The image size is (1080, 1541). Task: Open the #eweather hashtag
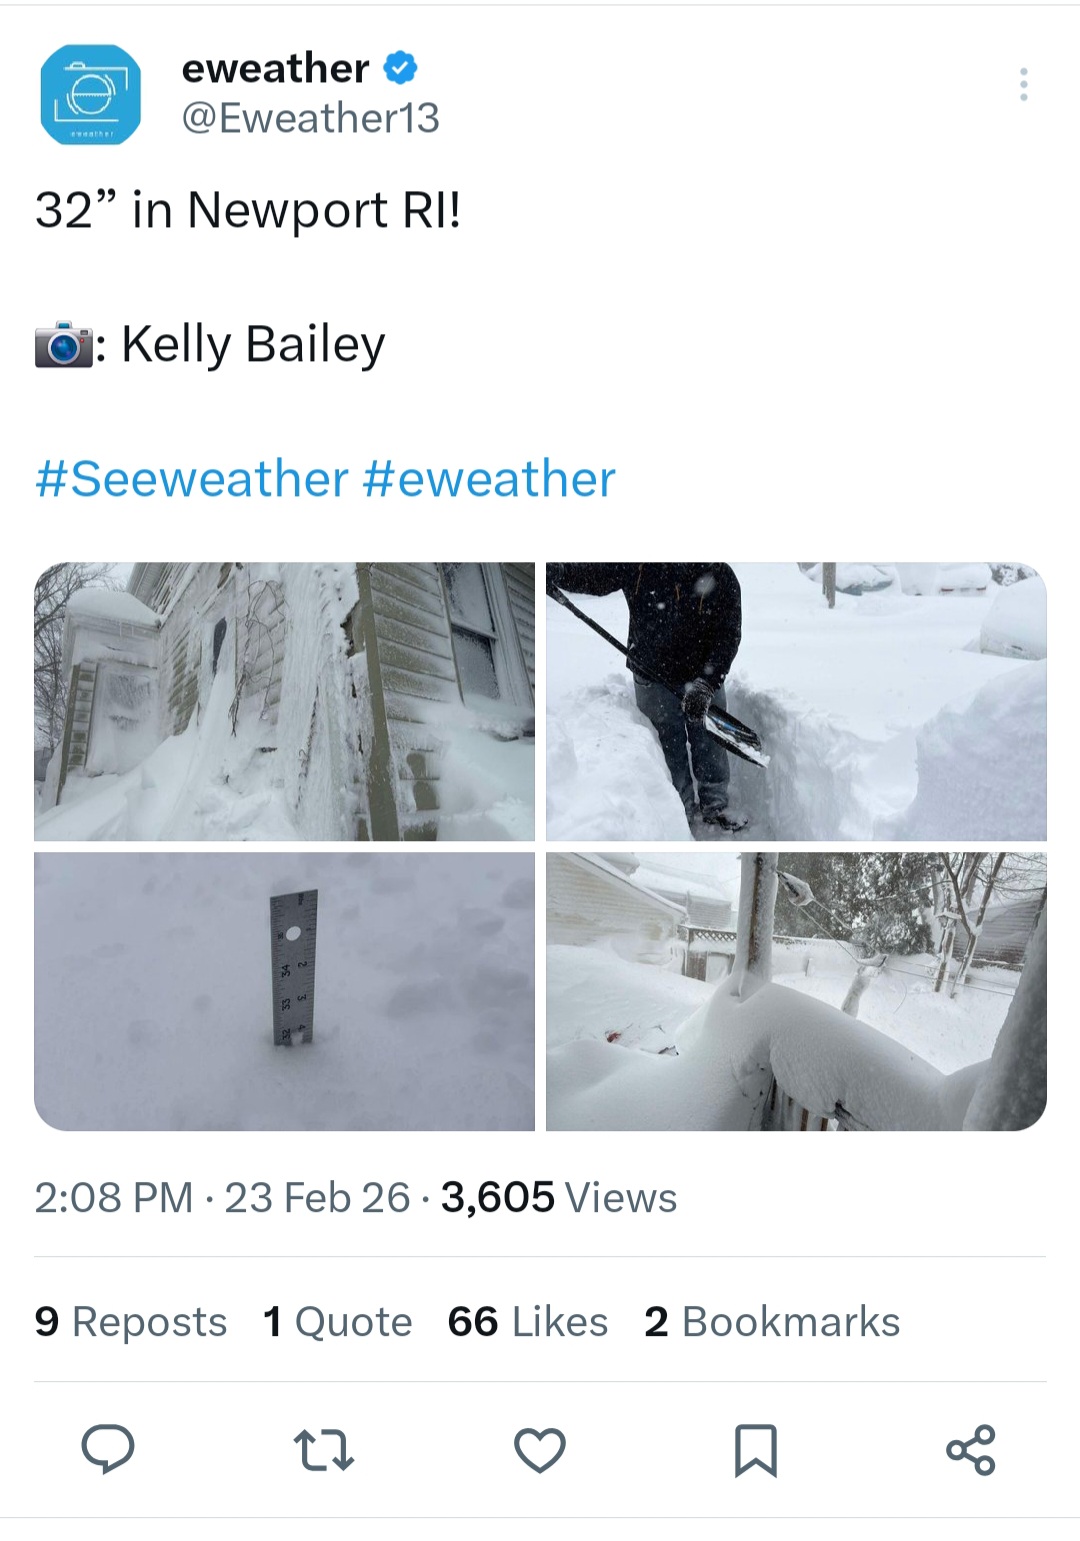[x=489, y=479]
